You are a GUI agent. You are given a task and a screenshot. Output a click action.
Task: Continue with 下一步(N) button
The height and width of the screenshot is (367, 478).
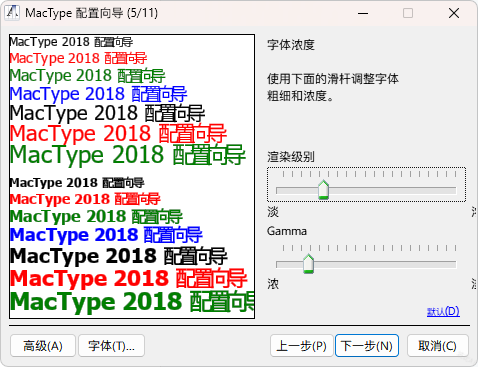click(x=367, y=346)
